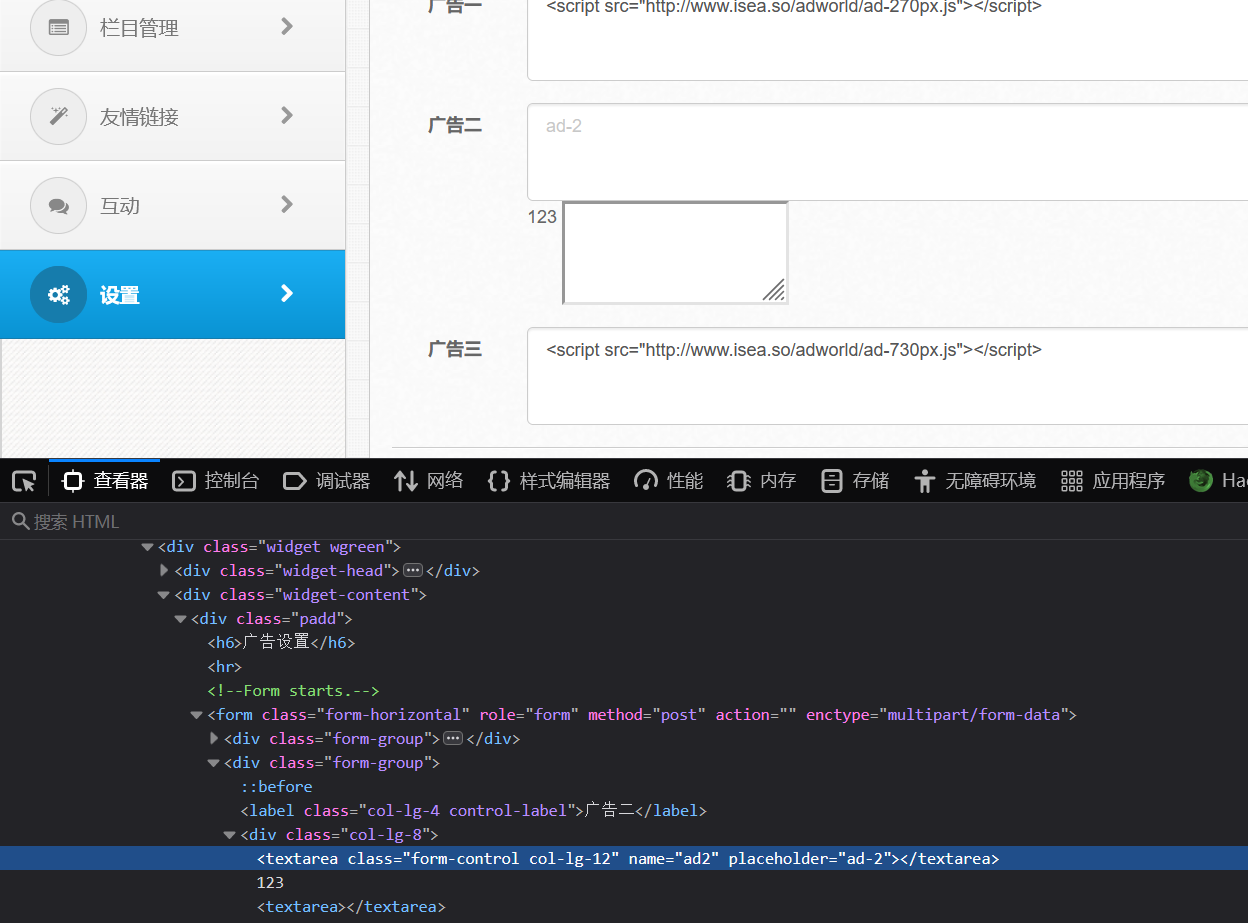Expand the 互动 menu chevron
This screenshot has height=923, width=1248.
(287, 204)
